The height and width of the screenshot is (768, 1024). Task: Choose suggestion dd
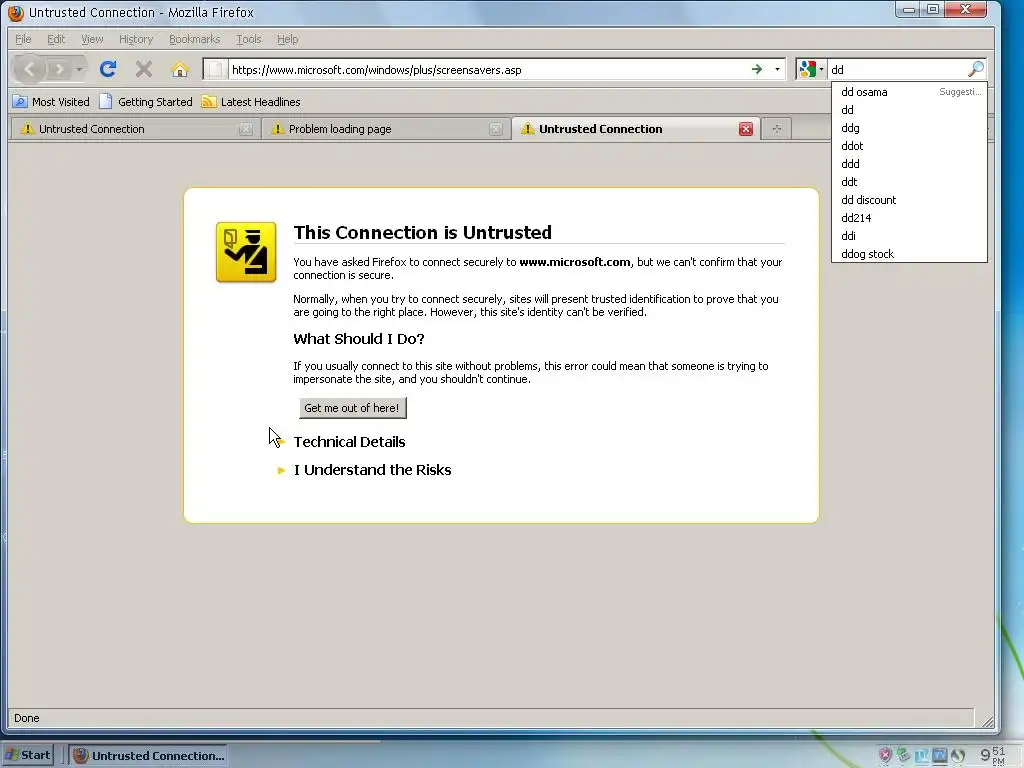(909, 110)
